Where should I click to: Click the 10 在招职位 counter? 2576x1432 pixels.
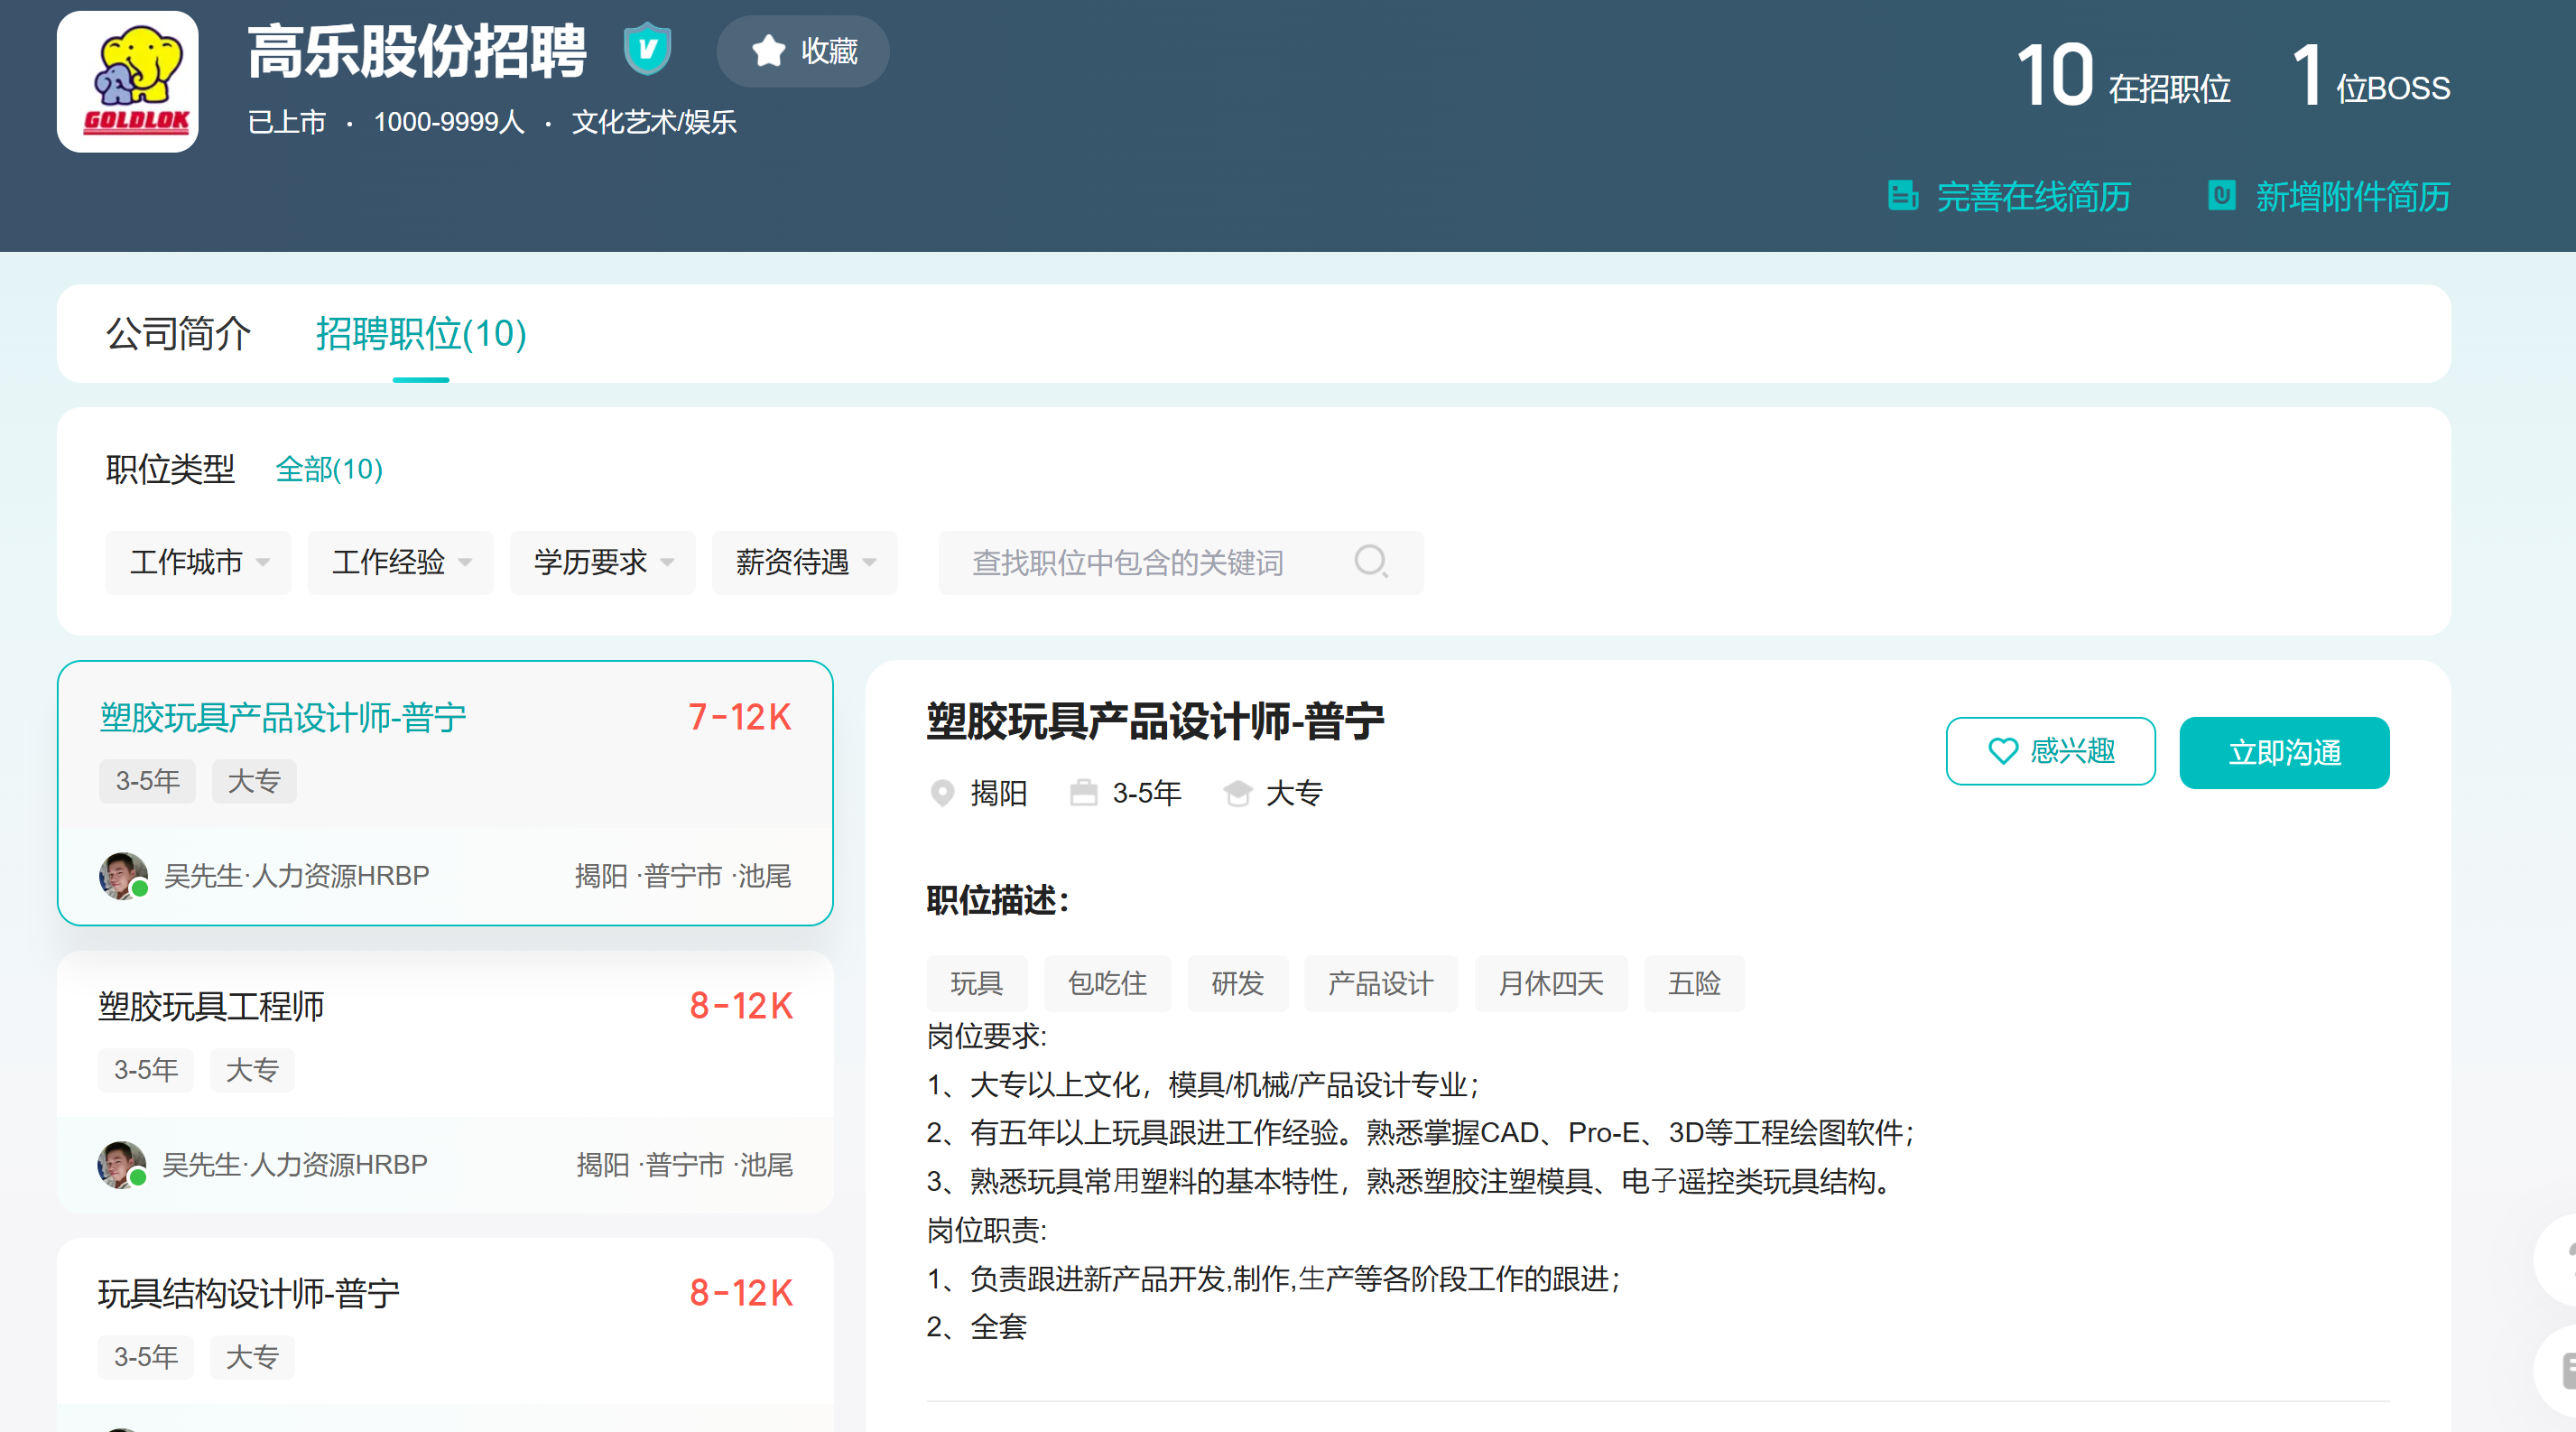2123,76
